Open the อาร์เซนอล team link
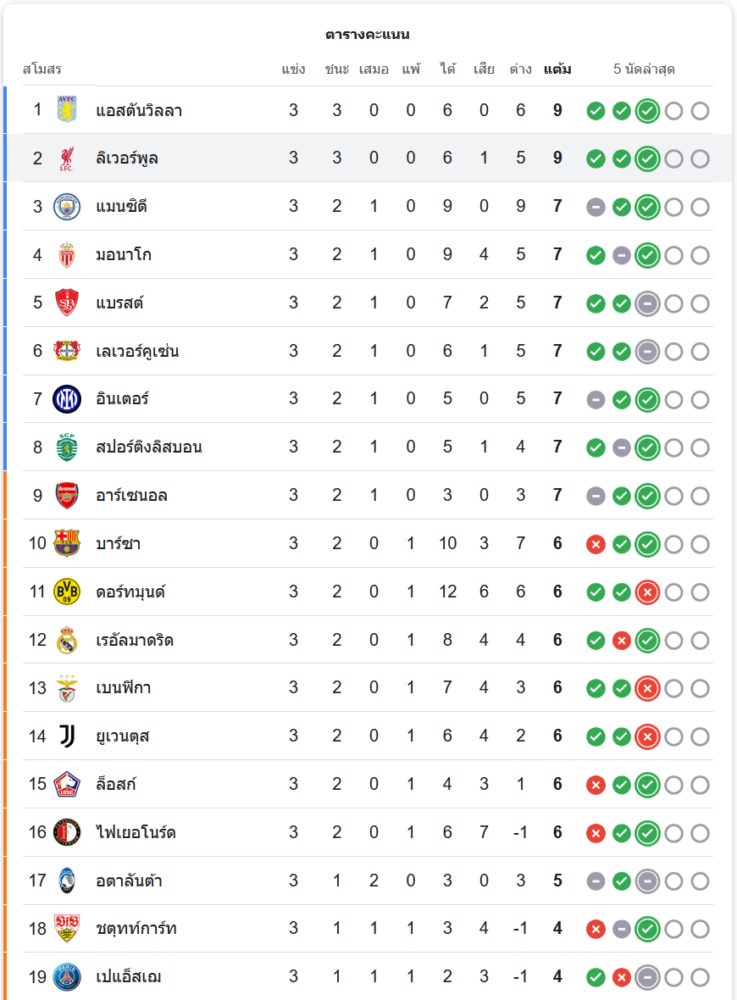 [x=131, y=495]
